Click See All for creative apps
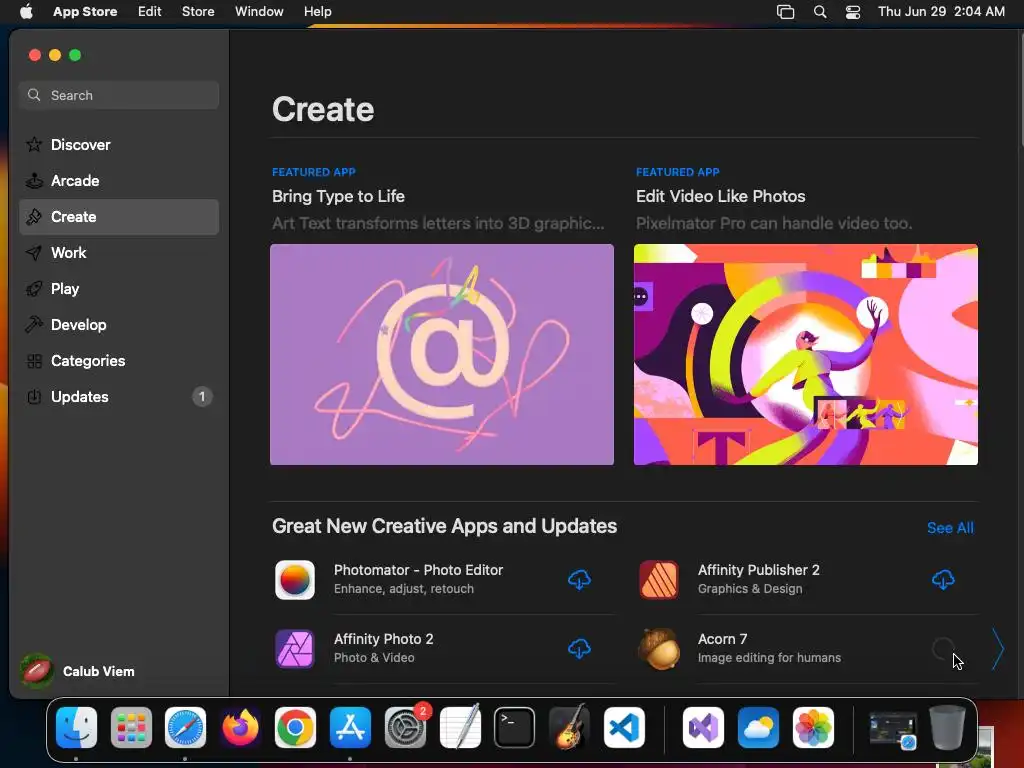 pyautogui.click(x=950, y=528)
